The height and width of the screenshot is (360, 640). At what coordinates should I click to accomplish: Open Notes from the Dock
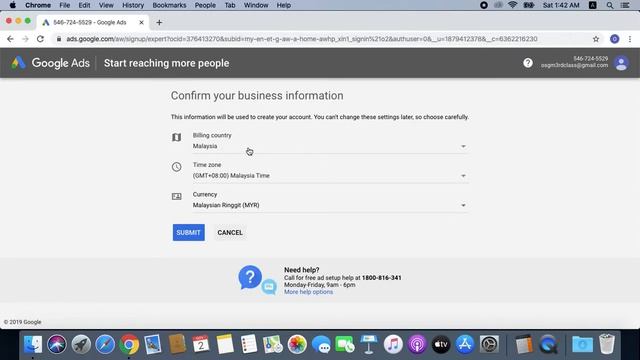pos(225,344)
